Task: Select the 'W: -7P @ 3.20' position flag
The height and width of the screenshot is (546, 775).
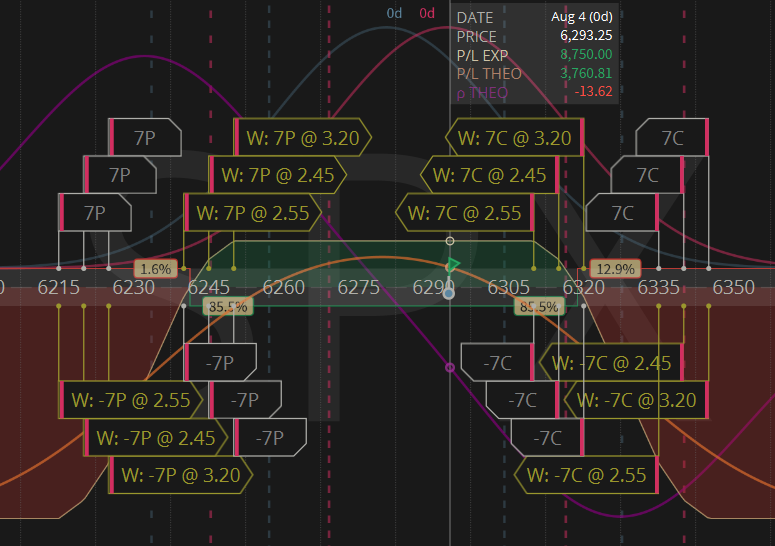Action: tap(180, 475)
